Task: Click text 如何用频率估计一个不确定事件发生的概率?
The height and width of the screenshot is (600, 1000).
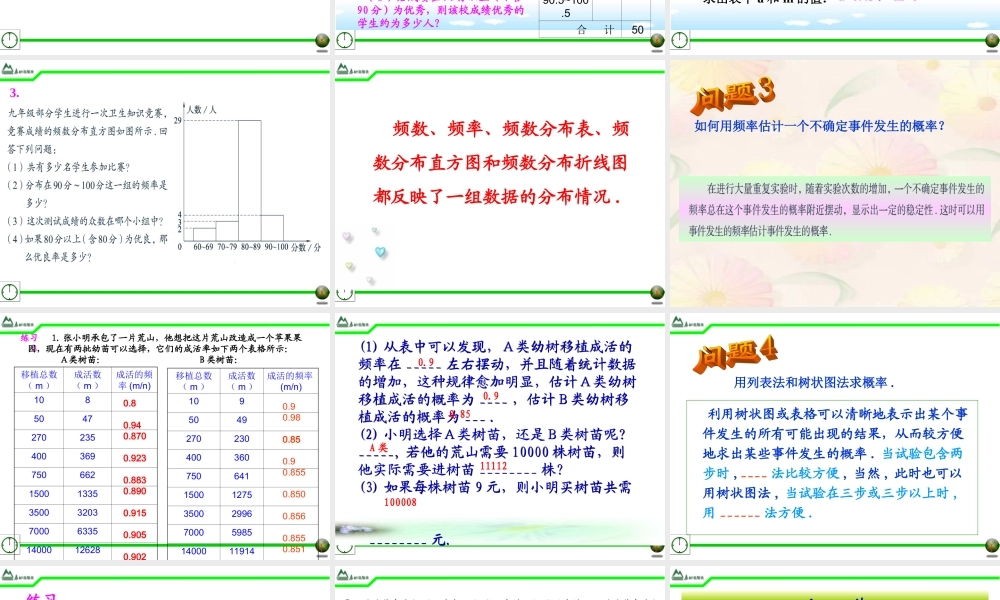Action: 820,126
